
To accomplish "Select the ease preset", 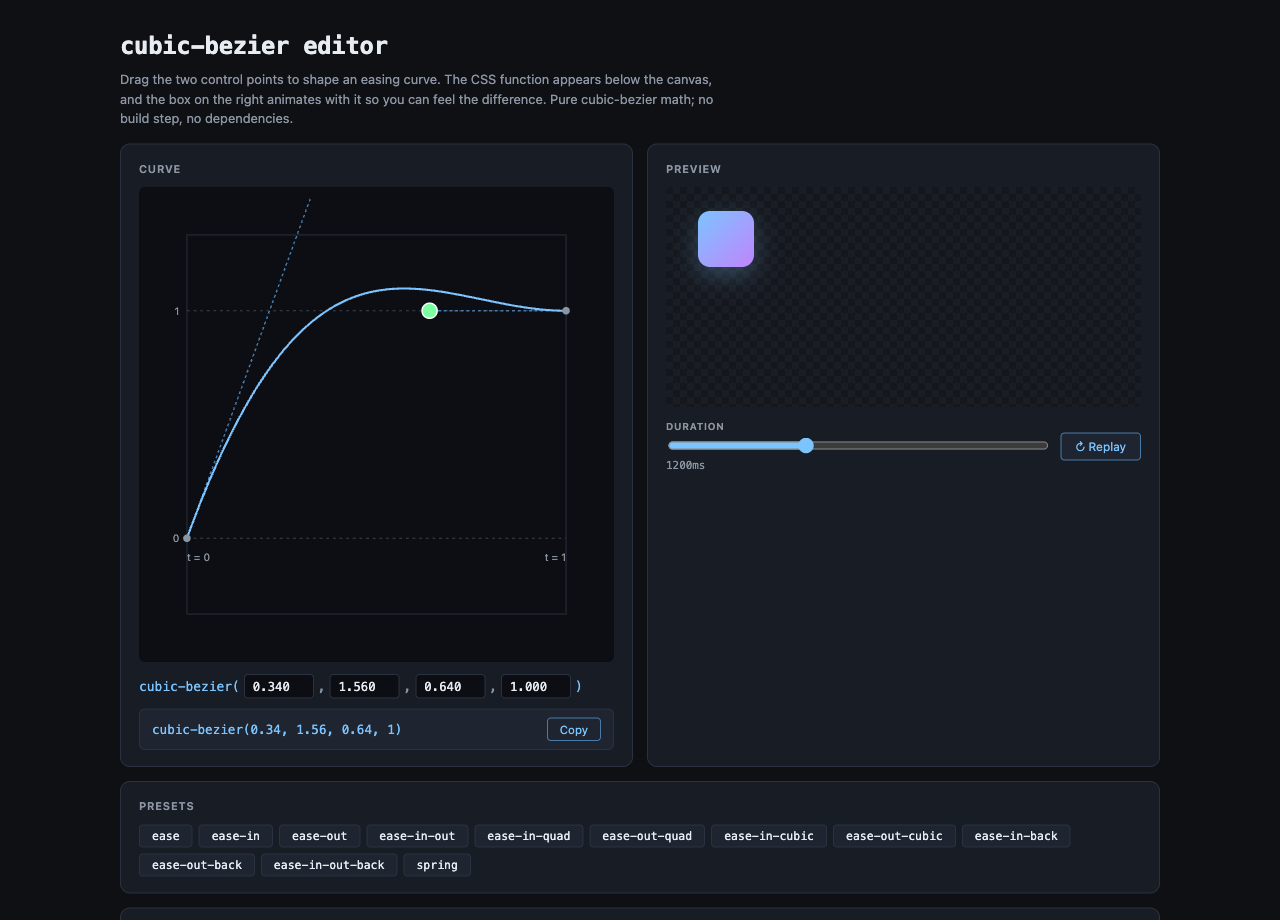I will pos(166,836).
